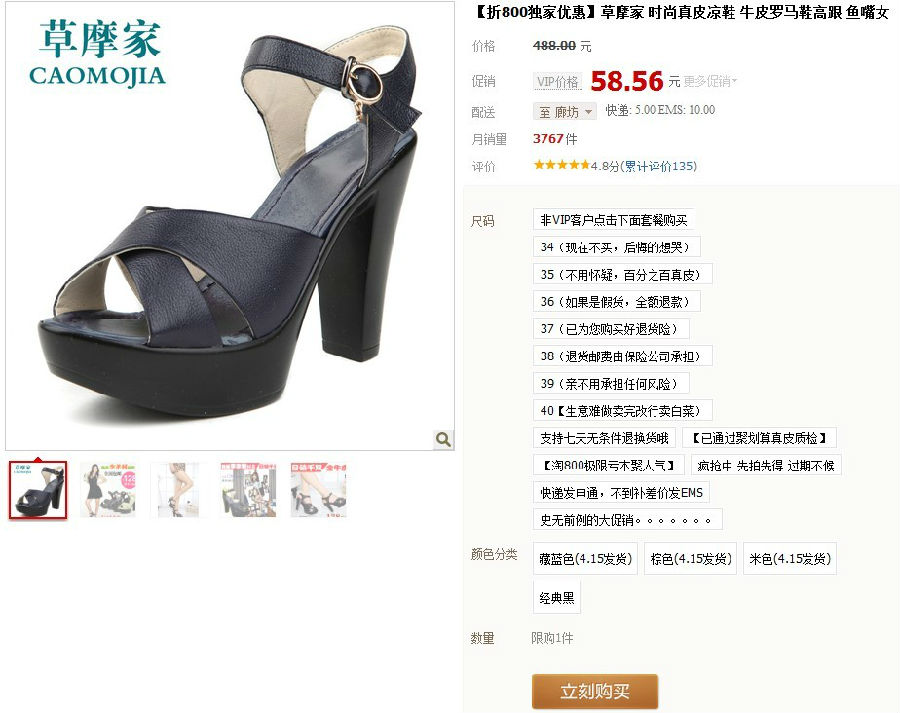Image resolution: width=900 pixels, height=713 pixels.
Task: Click the VIP价格 label
Action: pos(557,82)
